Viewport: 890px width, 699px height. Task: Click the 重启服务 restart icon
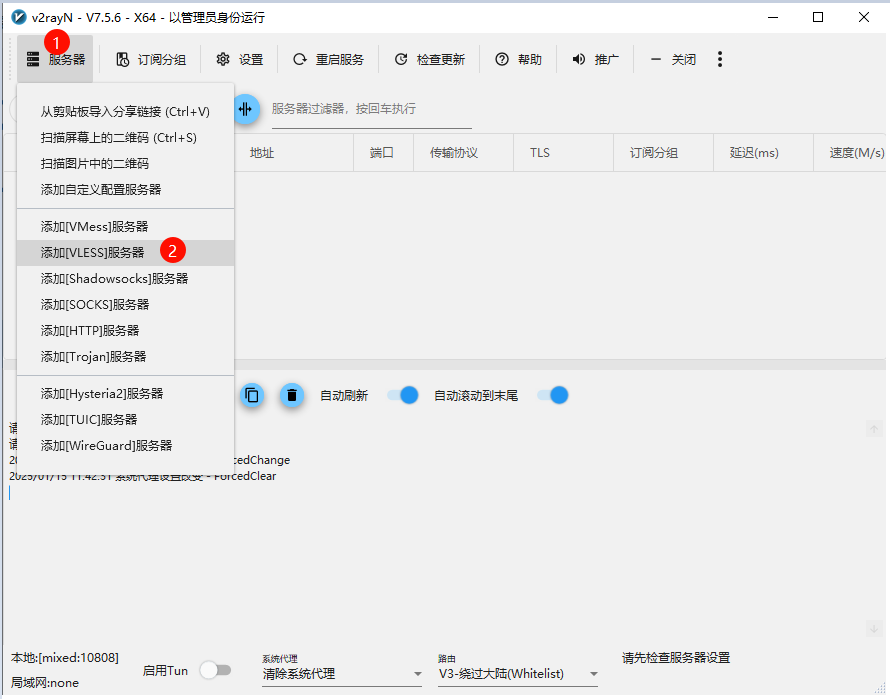tap(300, 60)
